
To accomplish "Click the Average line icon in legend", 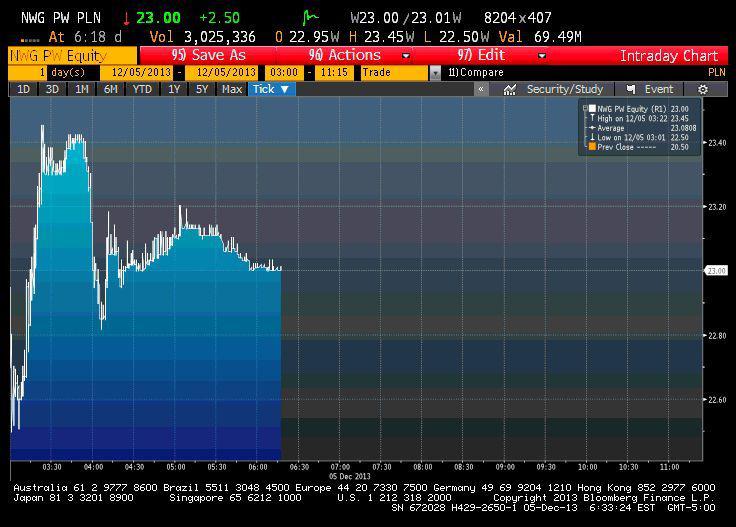I will pyautogui.click(x=592, y=128).
